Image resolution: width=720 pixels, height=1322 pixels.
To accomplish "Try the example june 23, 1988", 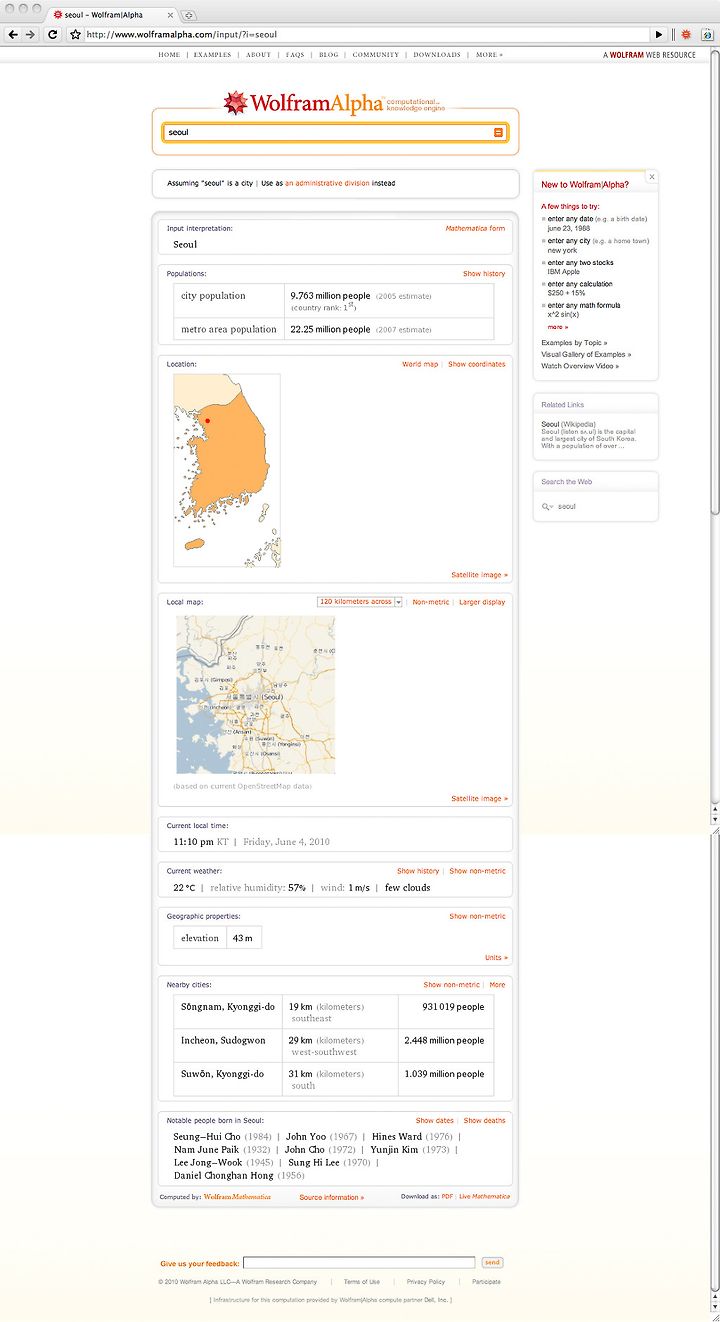I will click(x=569, y=228).
